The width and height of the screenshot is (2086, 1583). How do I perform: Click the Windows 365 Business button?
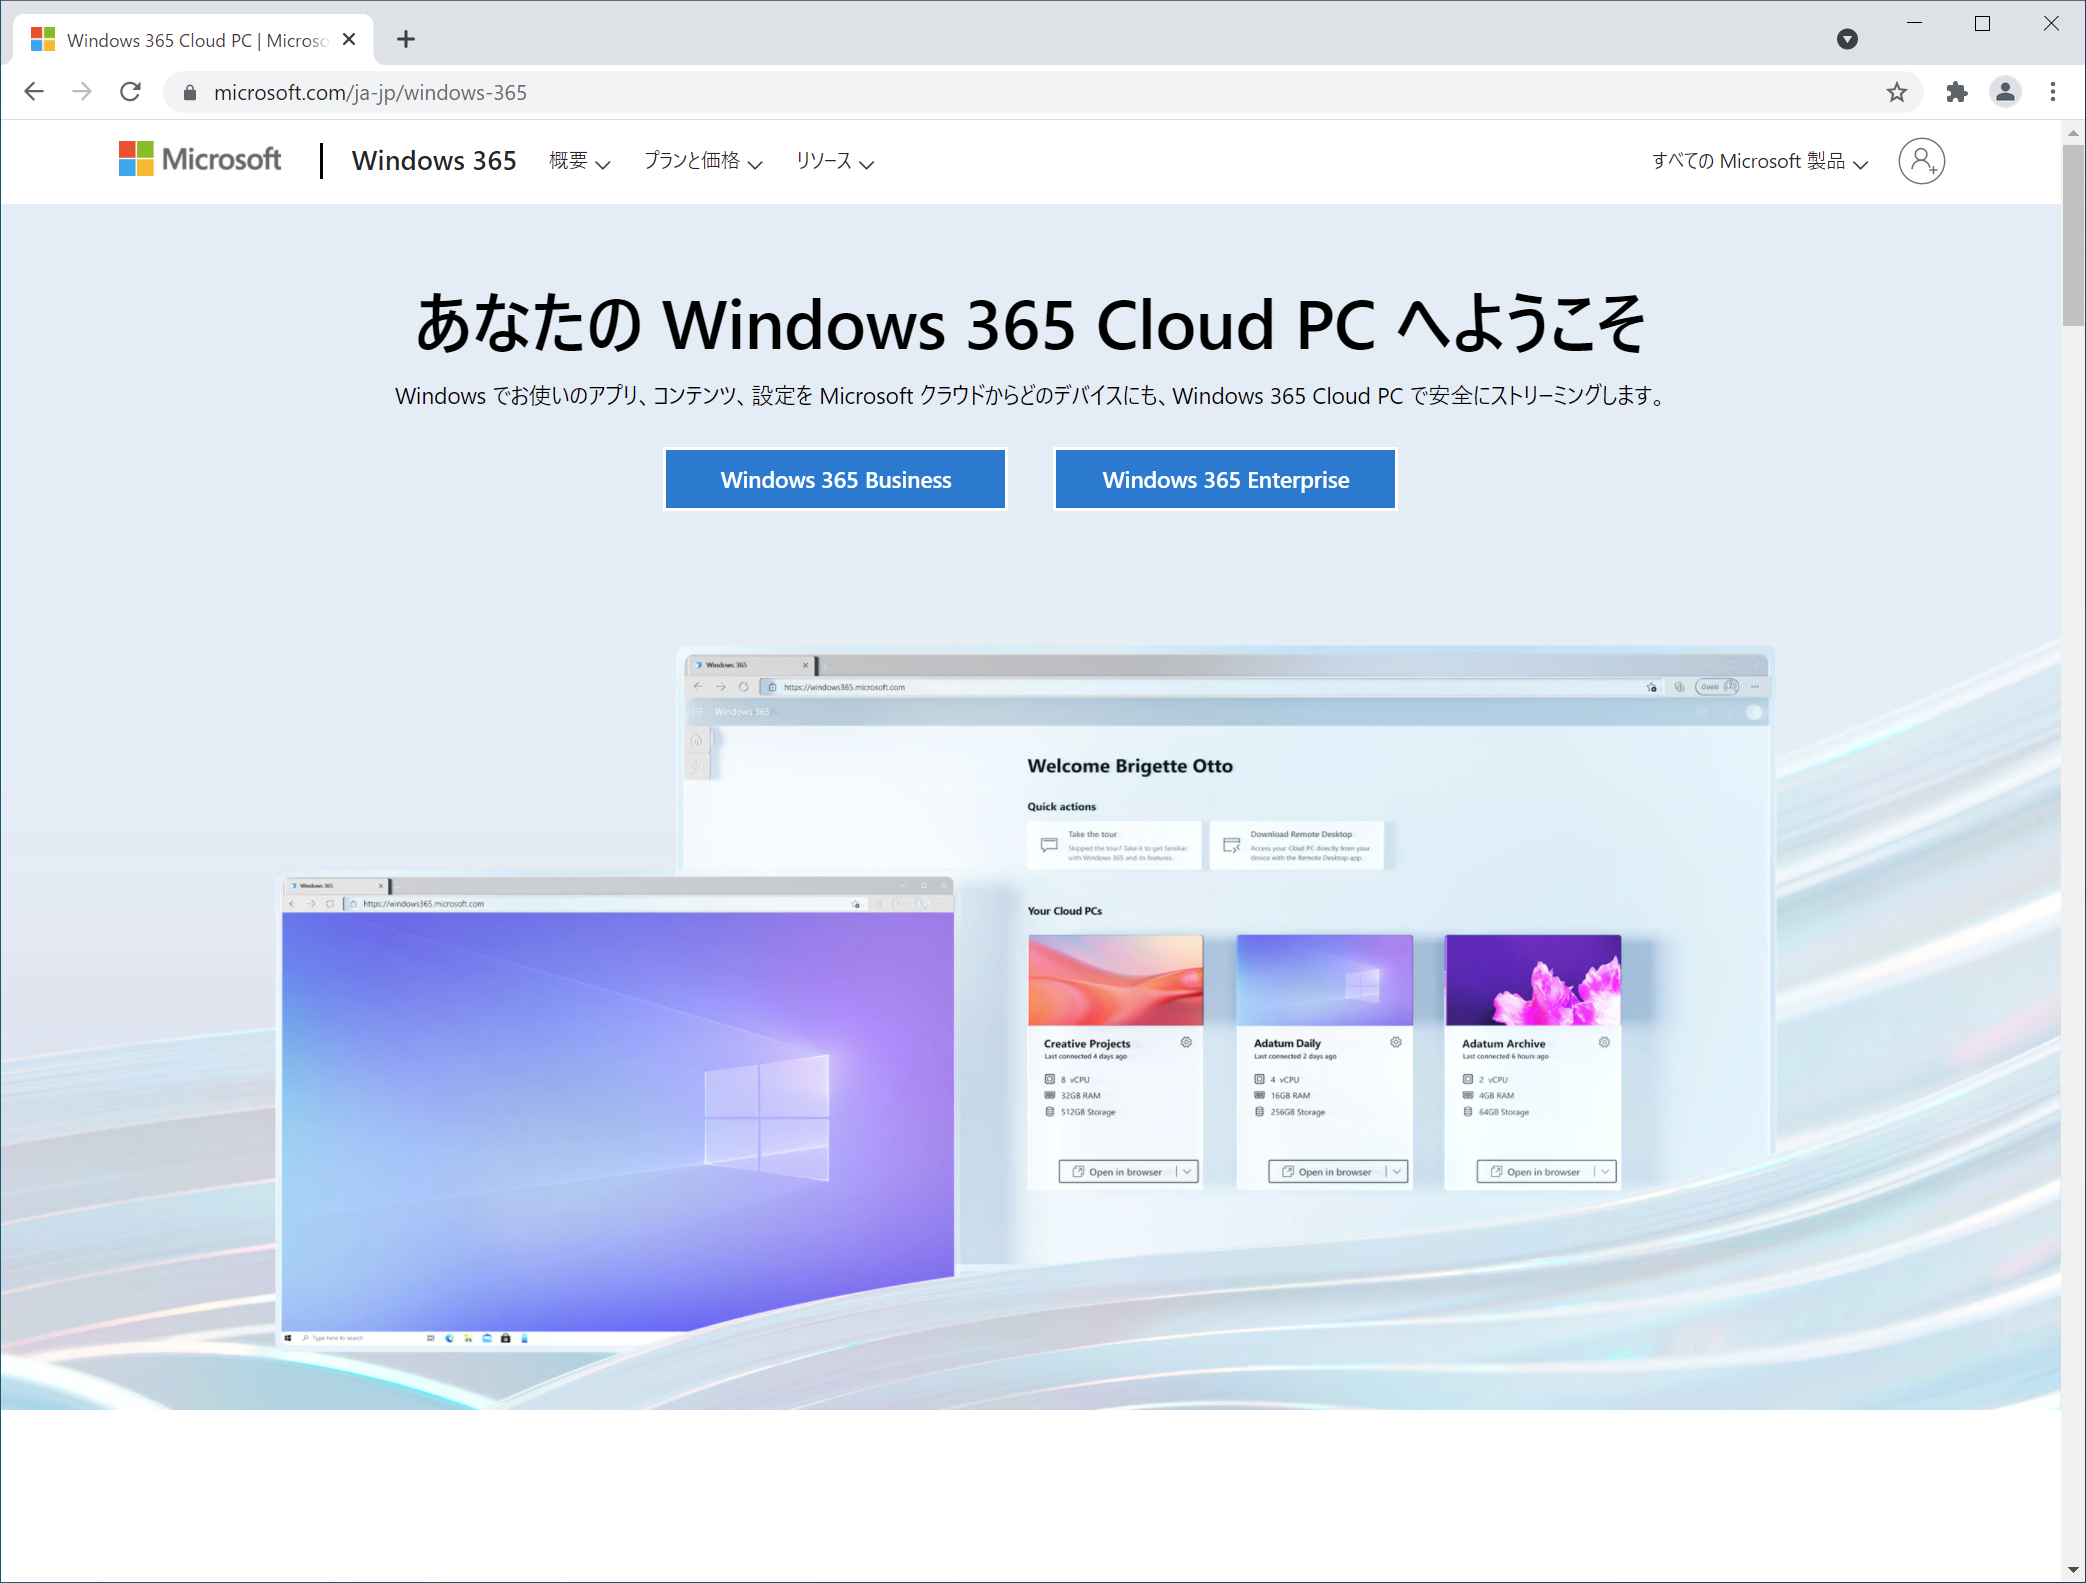pyautogui.click(x=835, y=480)
